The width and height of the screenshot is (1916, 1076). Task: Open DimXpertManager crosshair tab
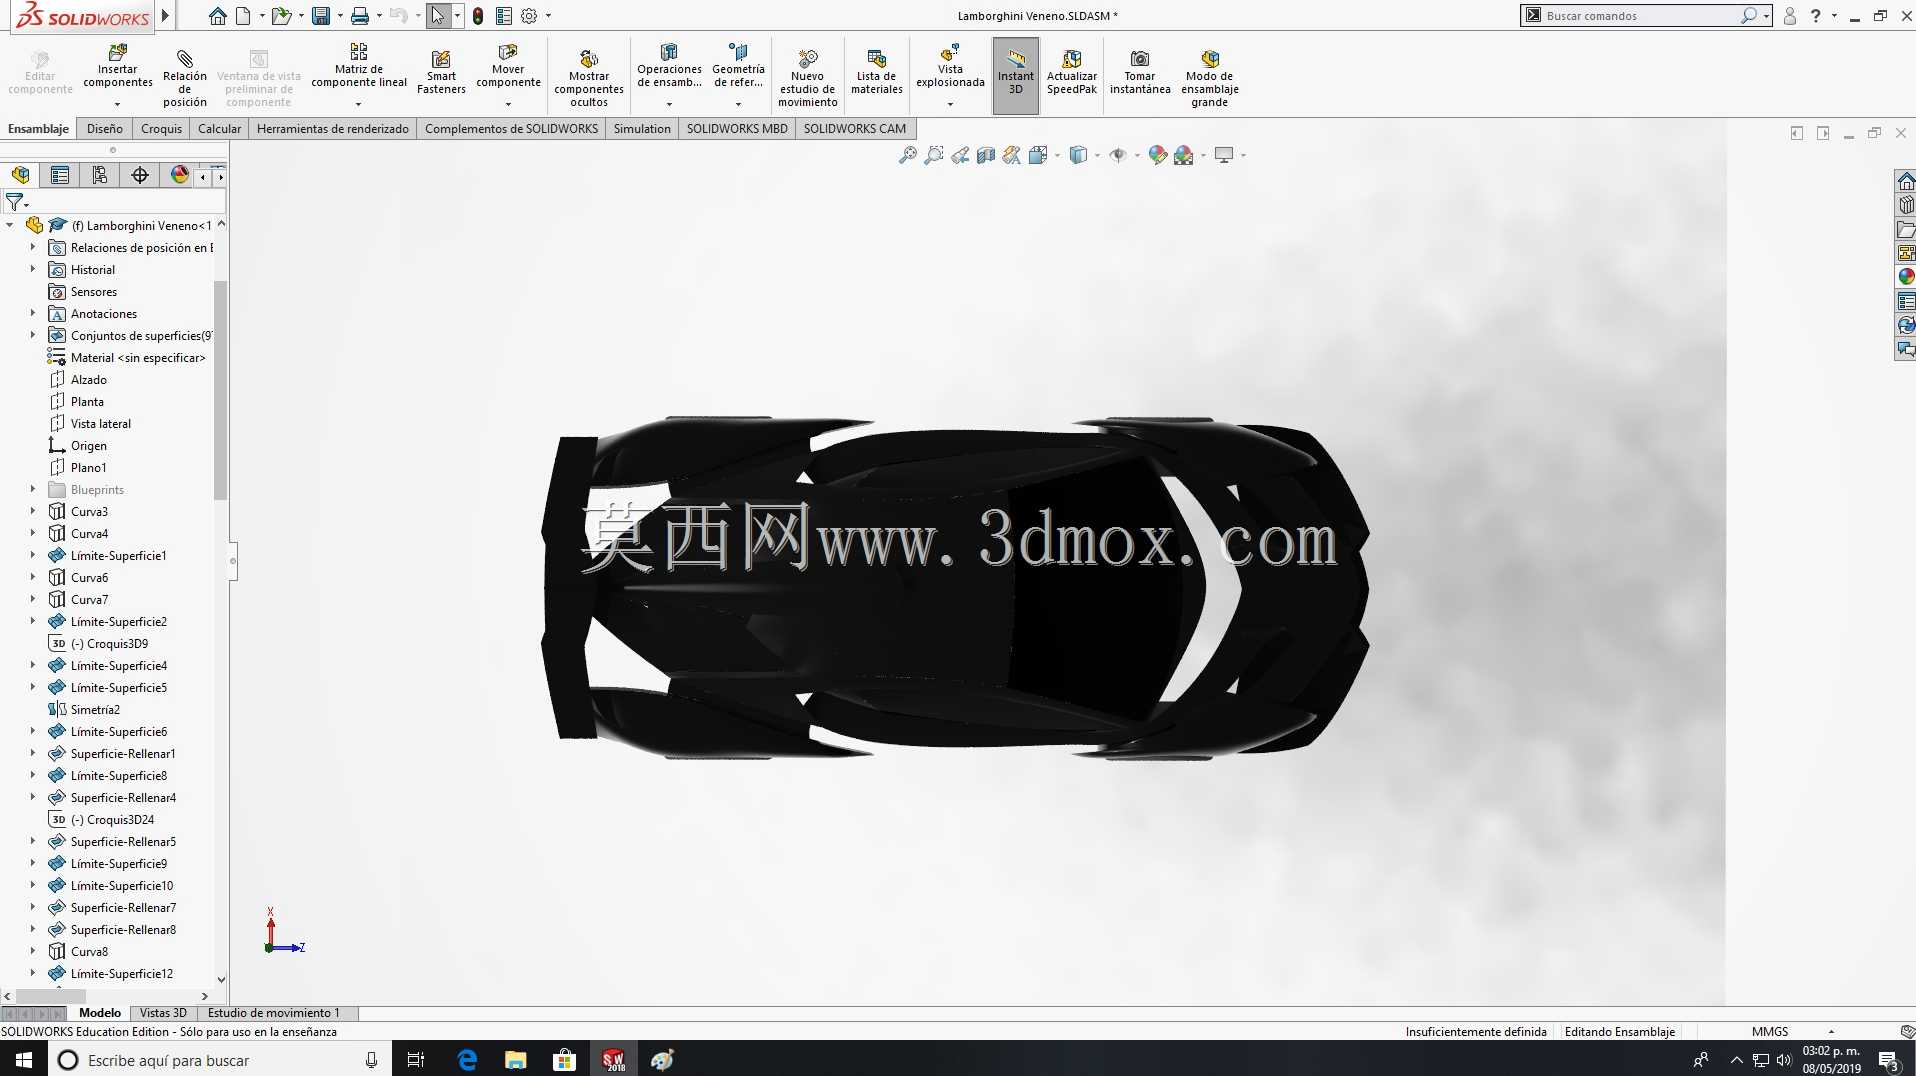coord(140,175)
